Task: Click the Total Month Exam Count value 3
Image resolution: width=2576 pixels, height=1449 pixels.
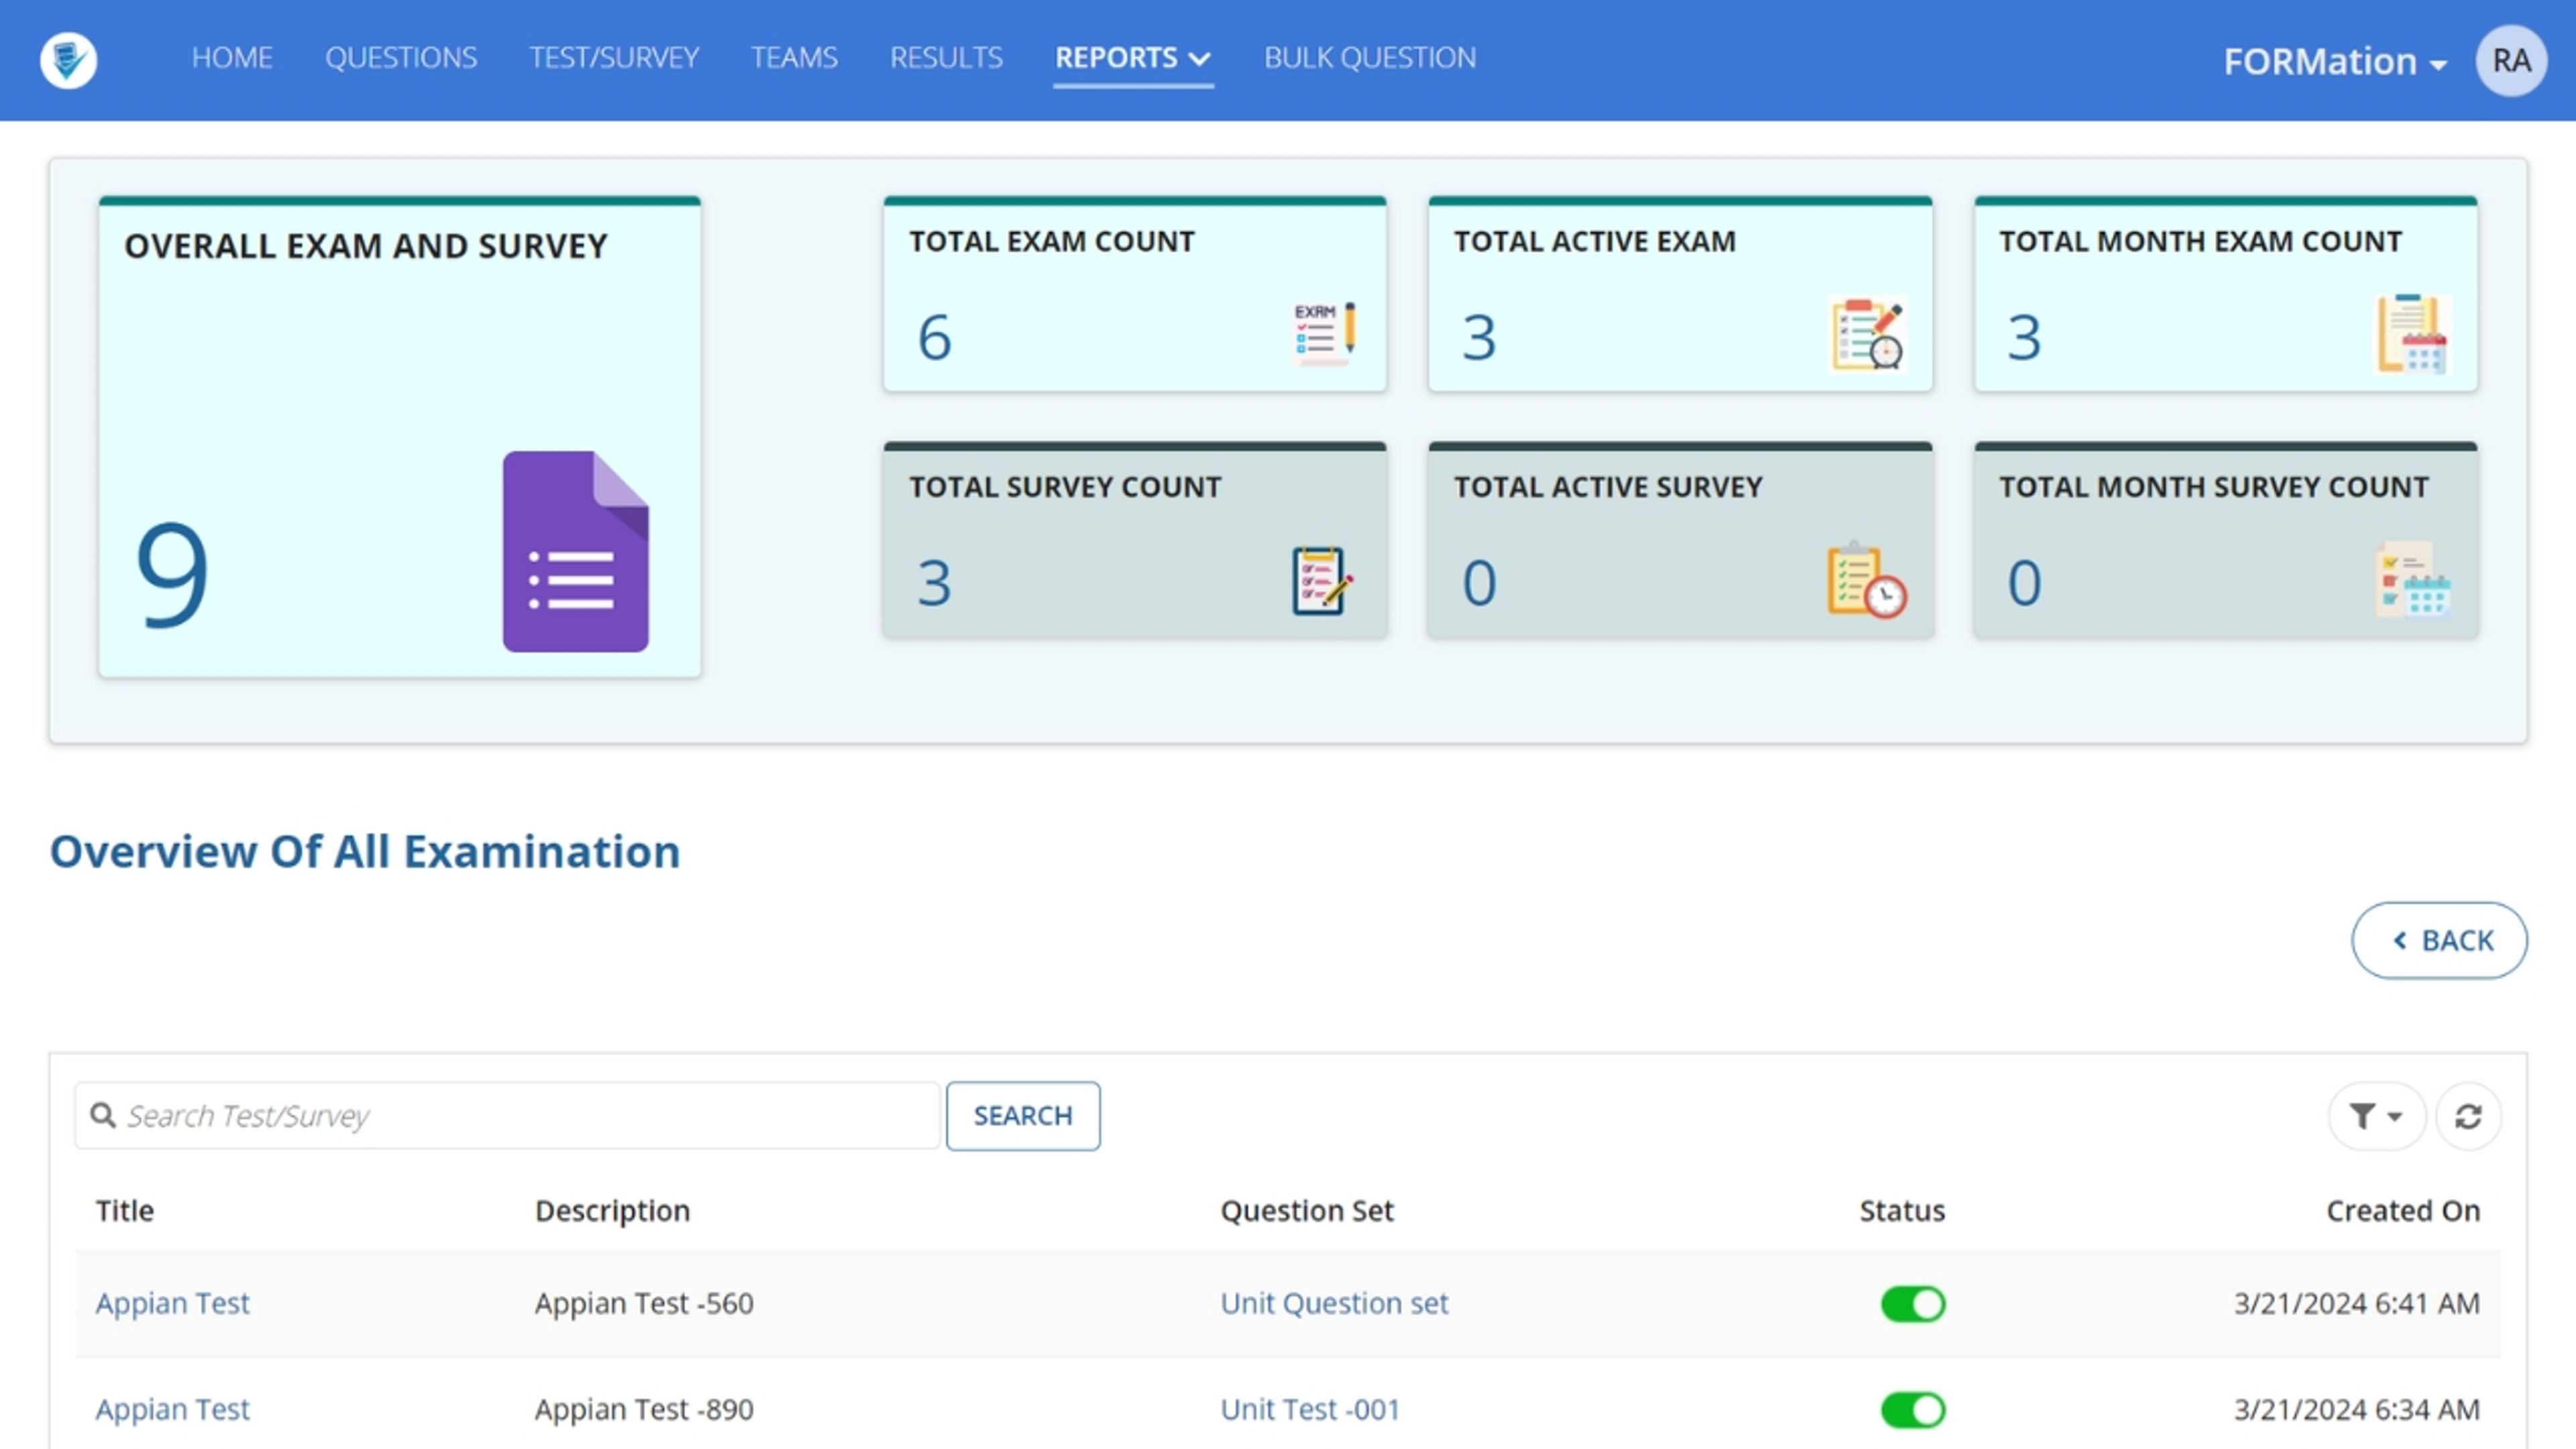Action: [x=2024, y=337]
